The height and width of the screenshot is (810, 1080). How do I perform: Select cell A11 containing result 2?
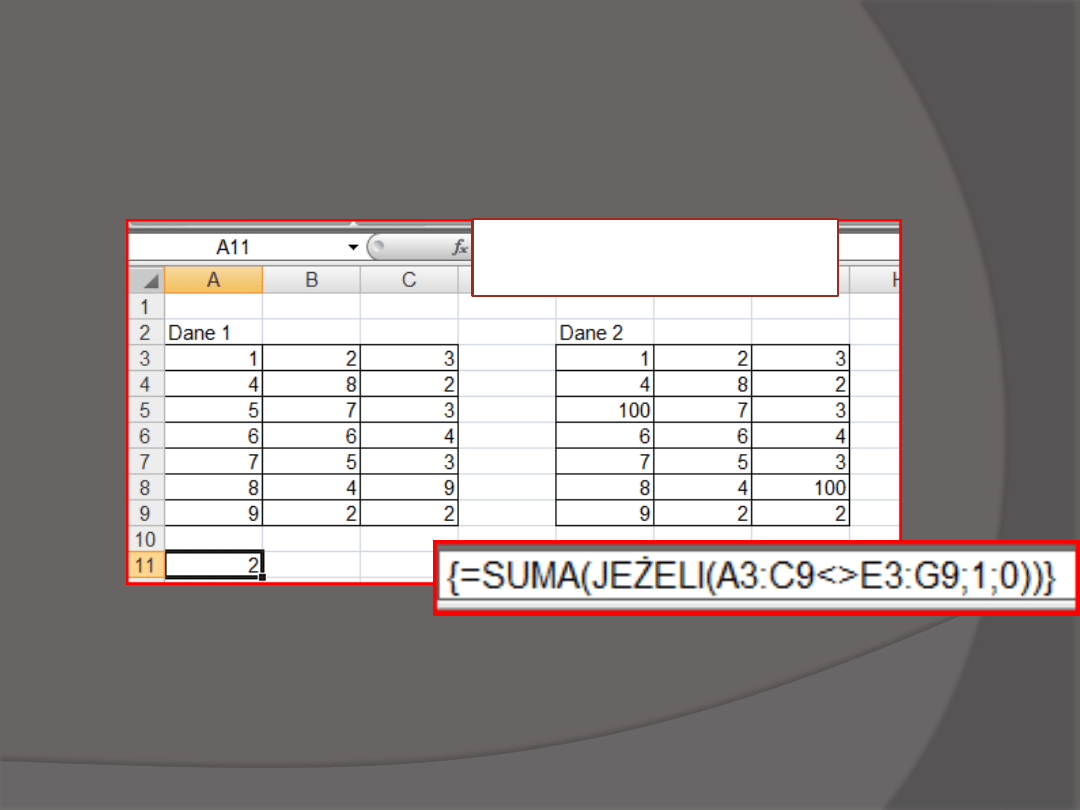pyautogui.click(x=214, y=566)
